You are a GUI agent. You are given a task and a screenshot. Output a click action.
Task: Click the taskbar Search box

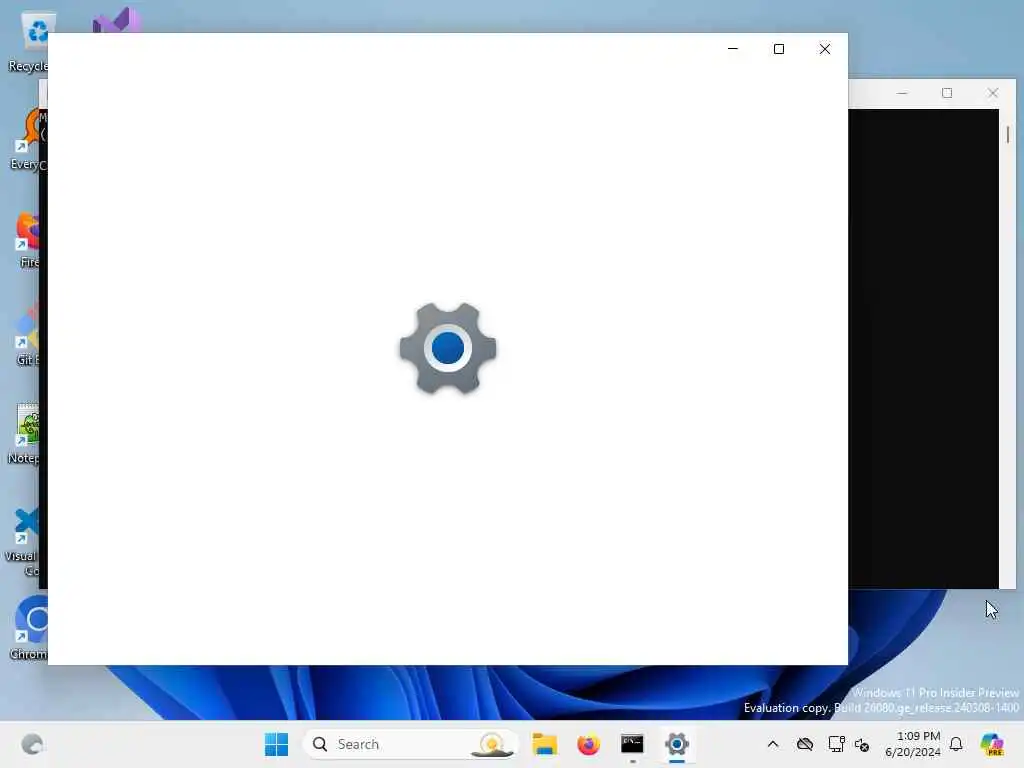410,744
